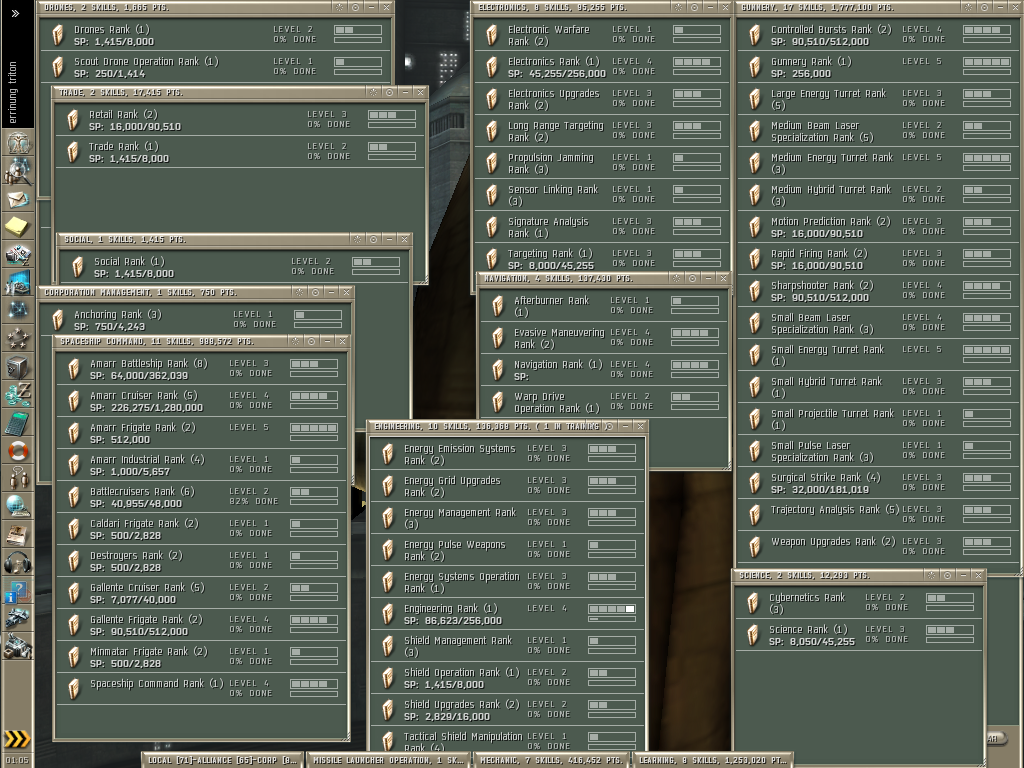
Task: Toggle the pin circle on Drones window
Action: (x=355, y=7)
